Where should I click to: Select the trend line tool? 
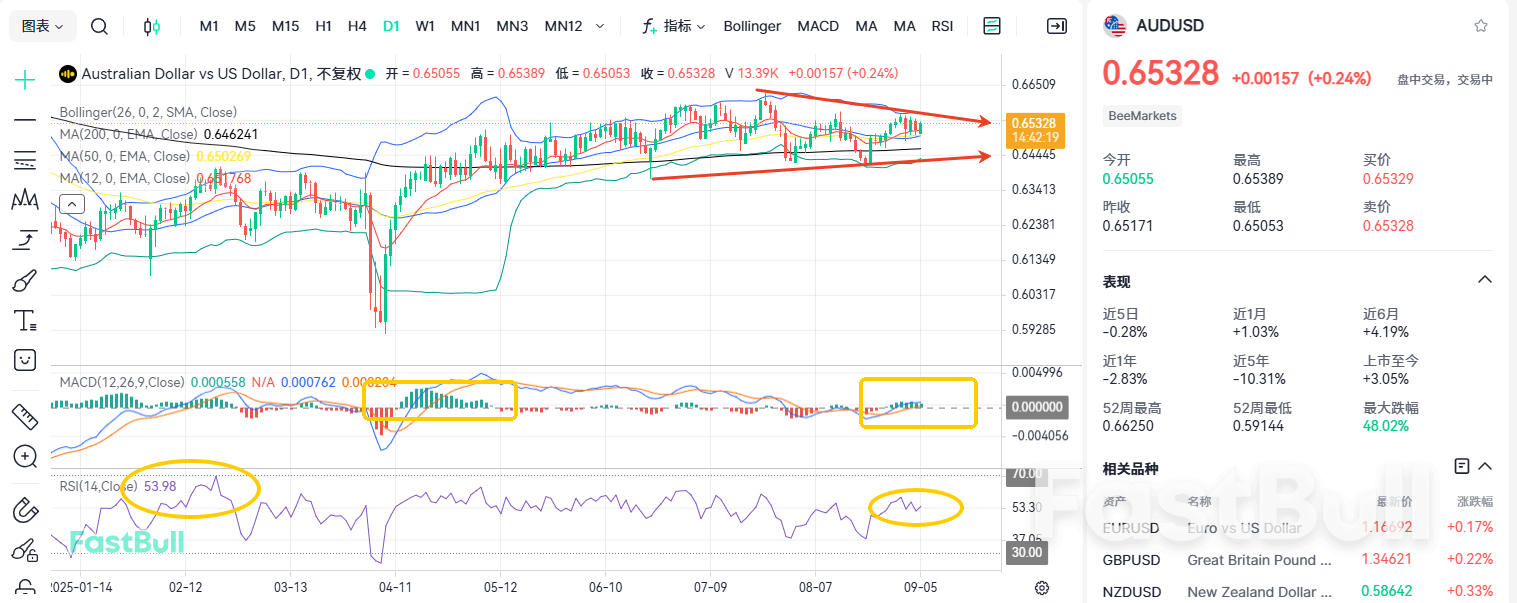click(x=24, y=120)
